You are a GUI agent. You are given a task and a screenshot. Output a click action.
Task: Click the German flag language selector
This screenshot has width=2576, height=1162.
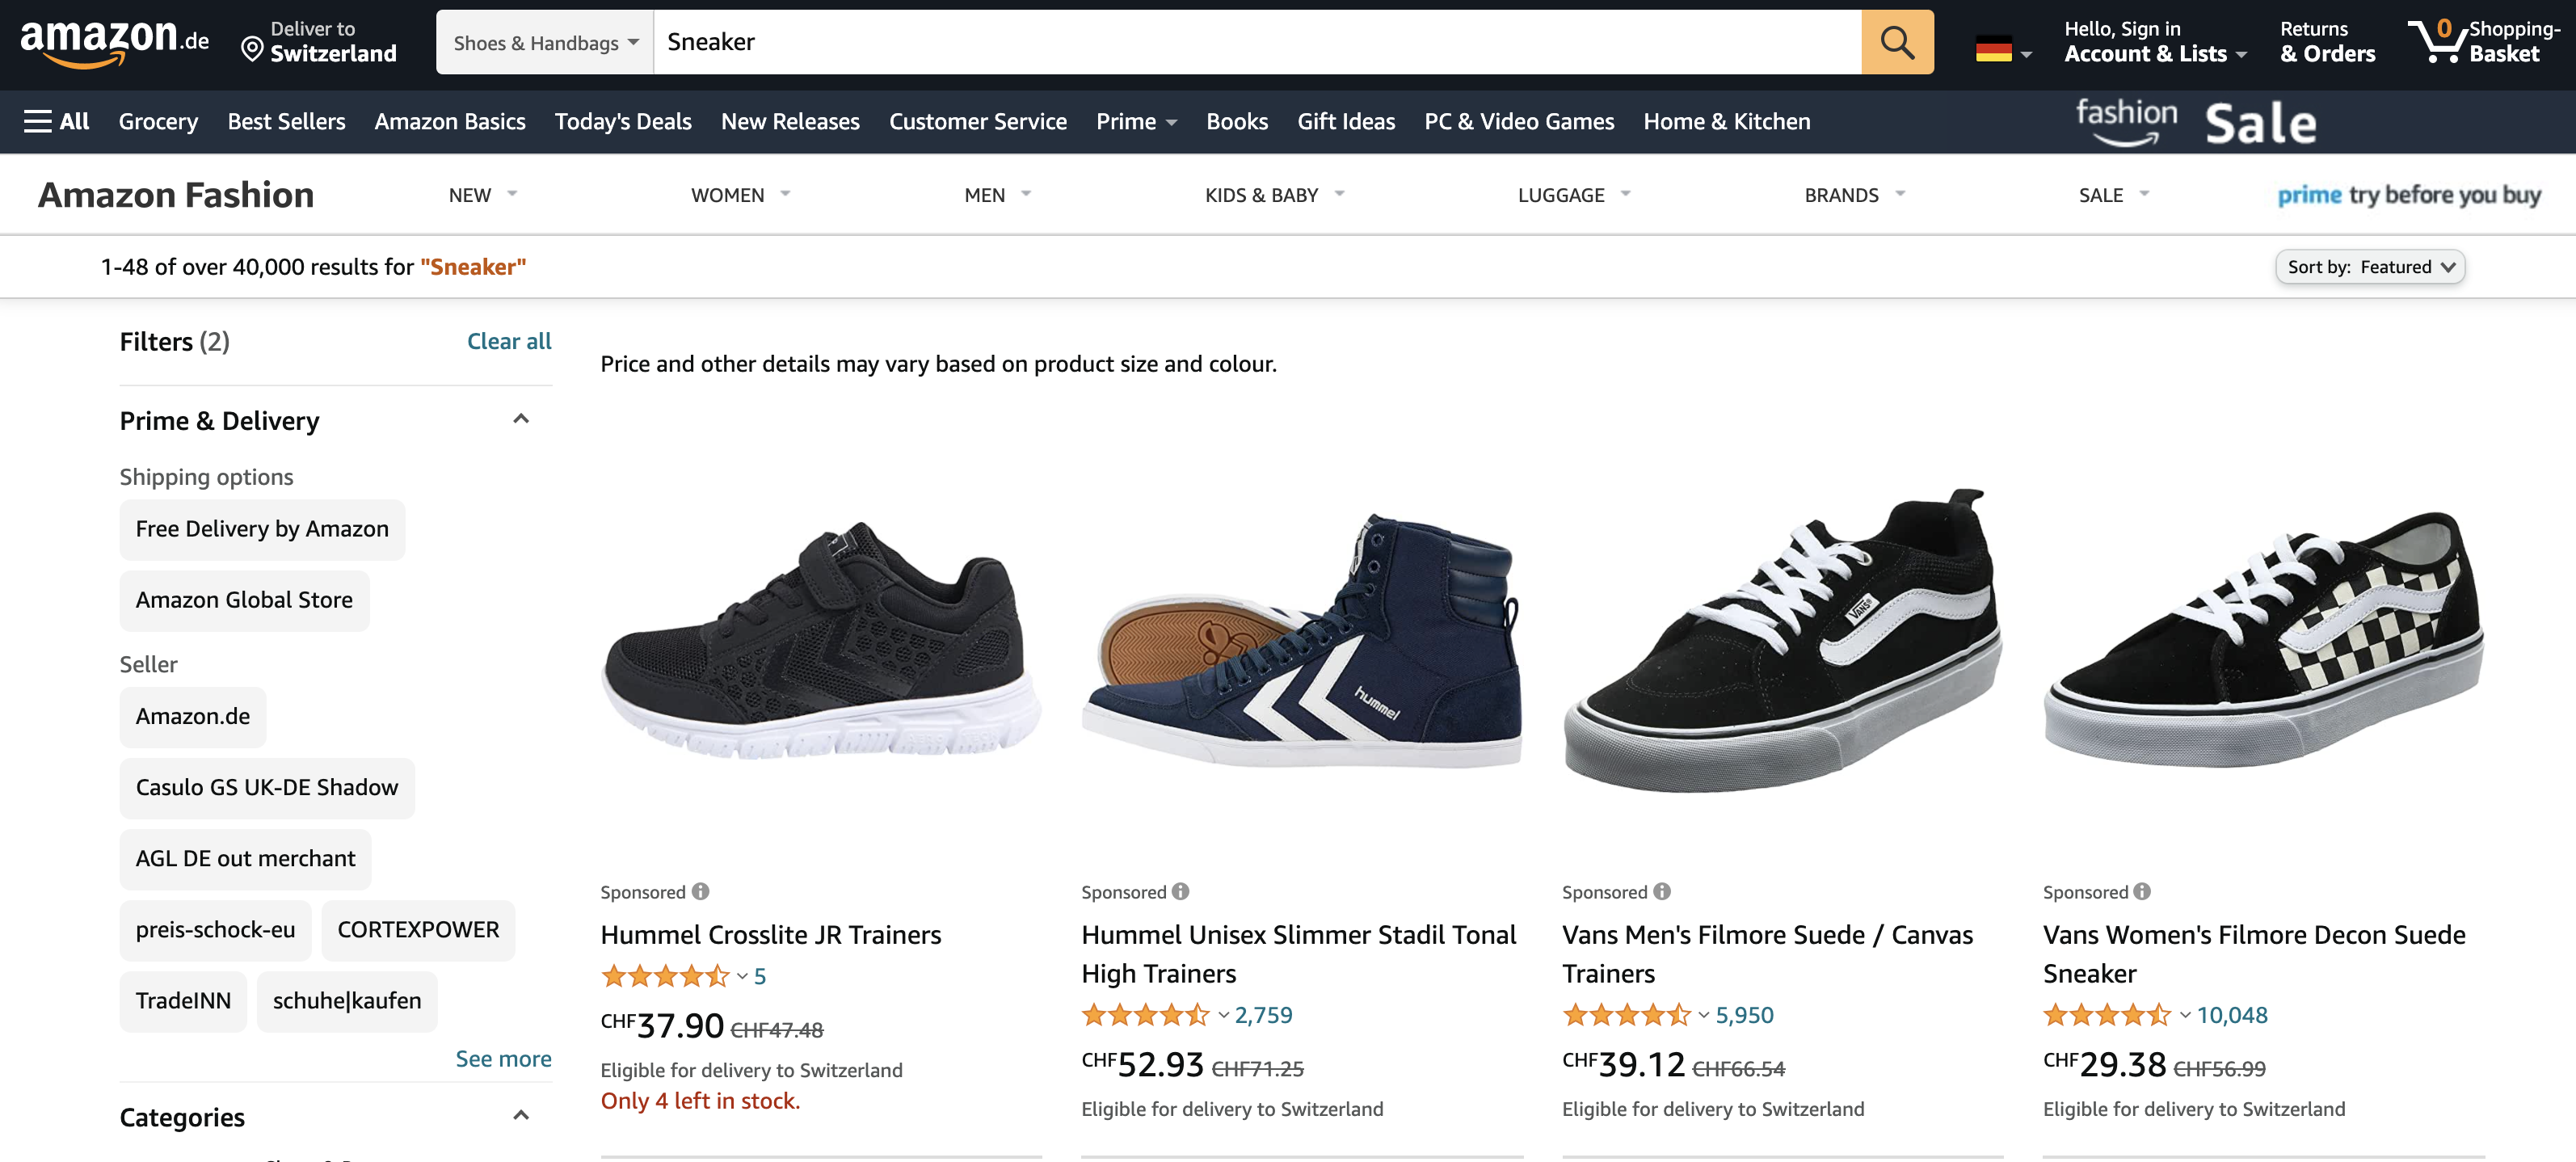coord(2001,48)
